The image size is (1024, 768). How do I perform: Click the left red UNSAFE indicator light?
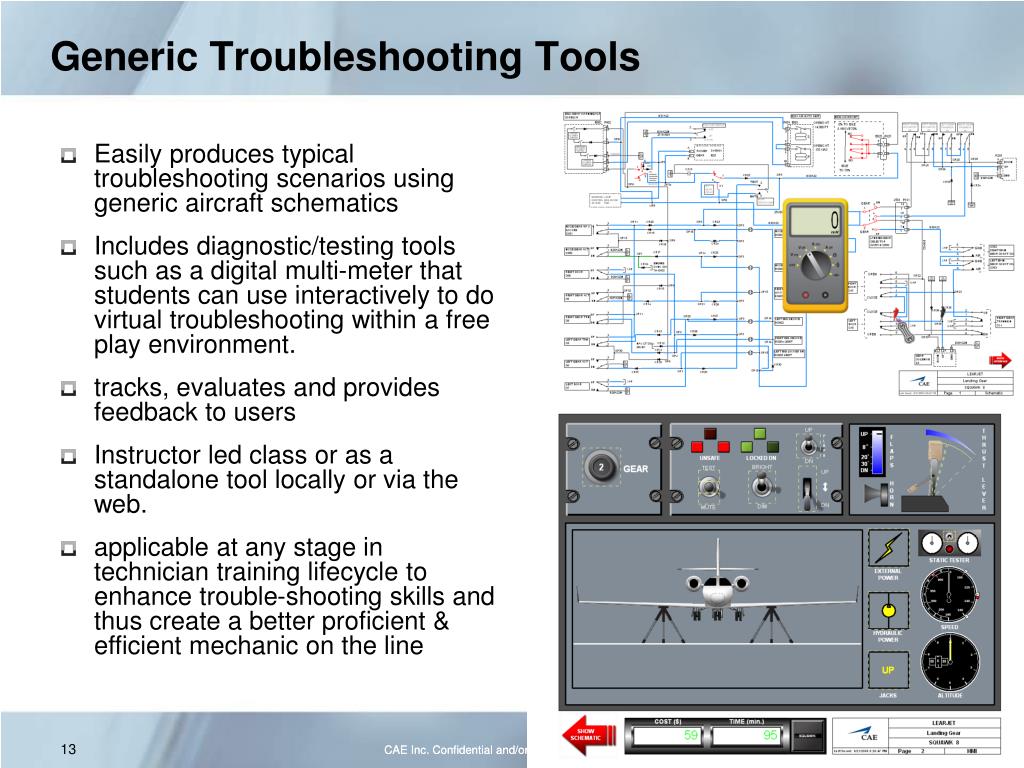696,447
